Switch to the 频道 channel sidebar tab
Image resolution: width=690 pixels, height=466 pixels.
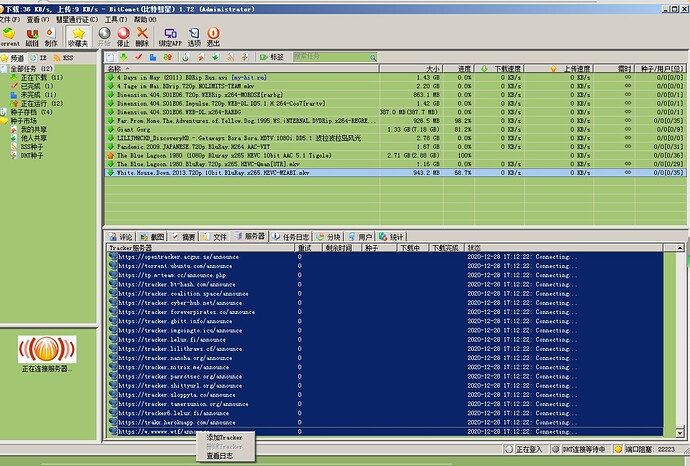(13, 58)
